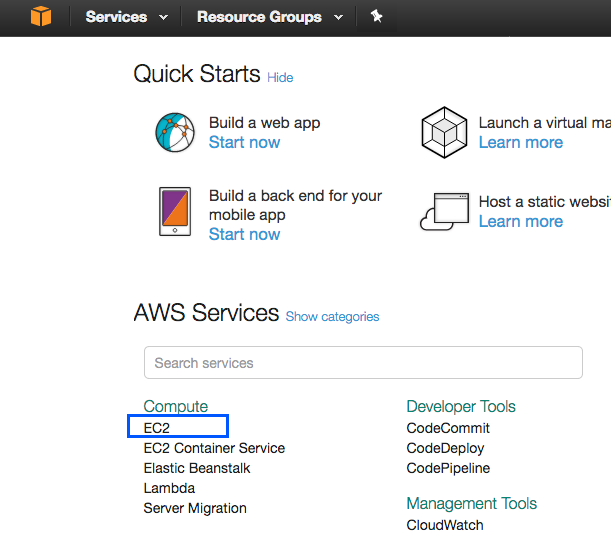Click Learn more for virtual machine
Viewport: 611px width, 534px height.
(x=521, y=142)
